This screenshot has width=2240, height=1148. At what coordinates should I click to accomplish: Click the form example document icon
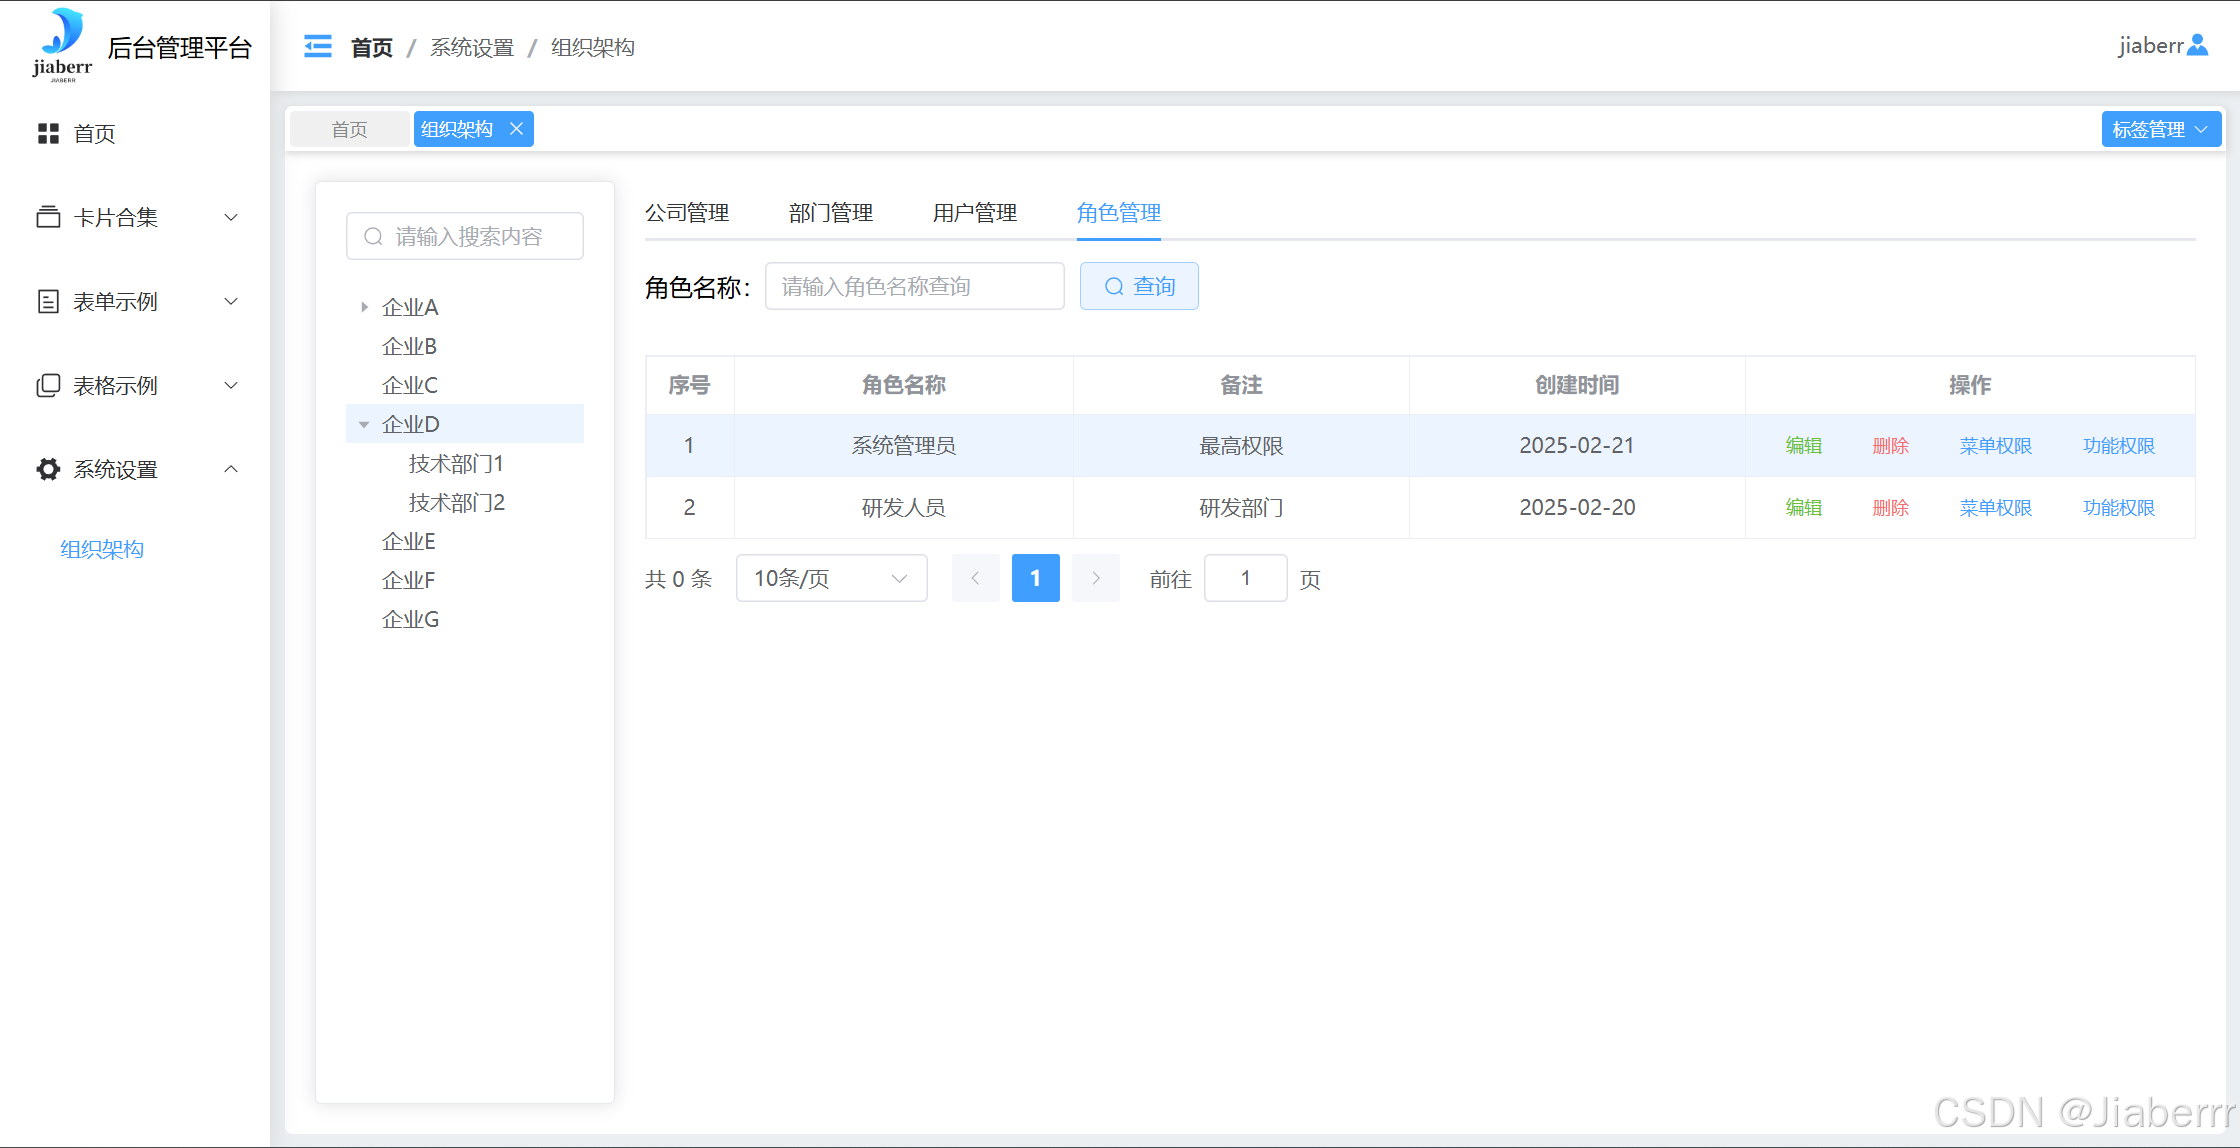click(48, 301)
